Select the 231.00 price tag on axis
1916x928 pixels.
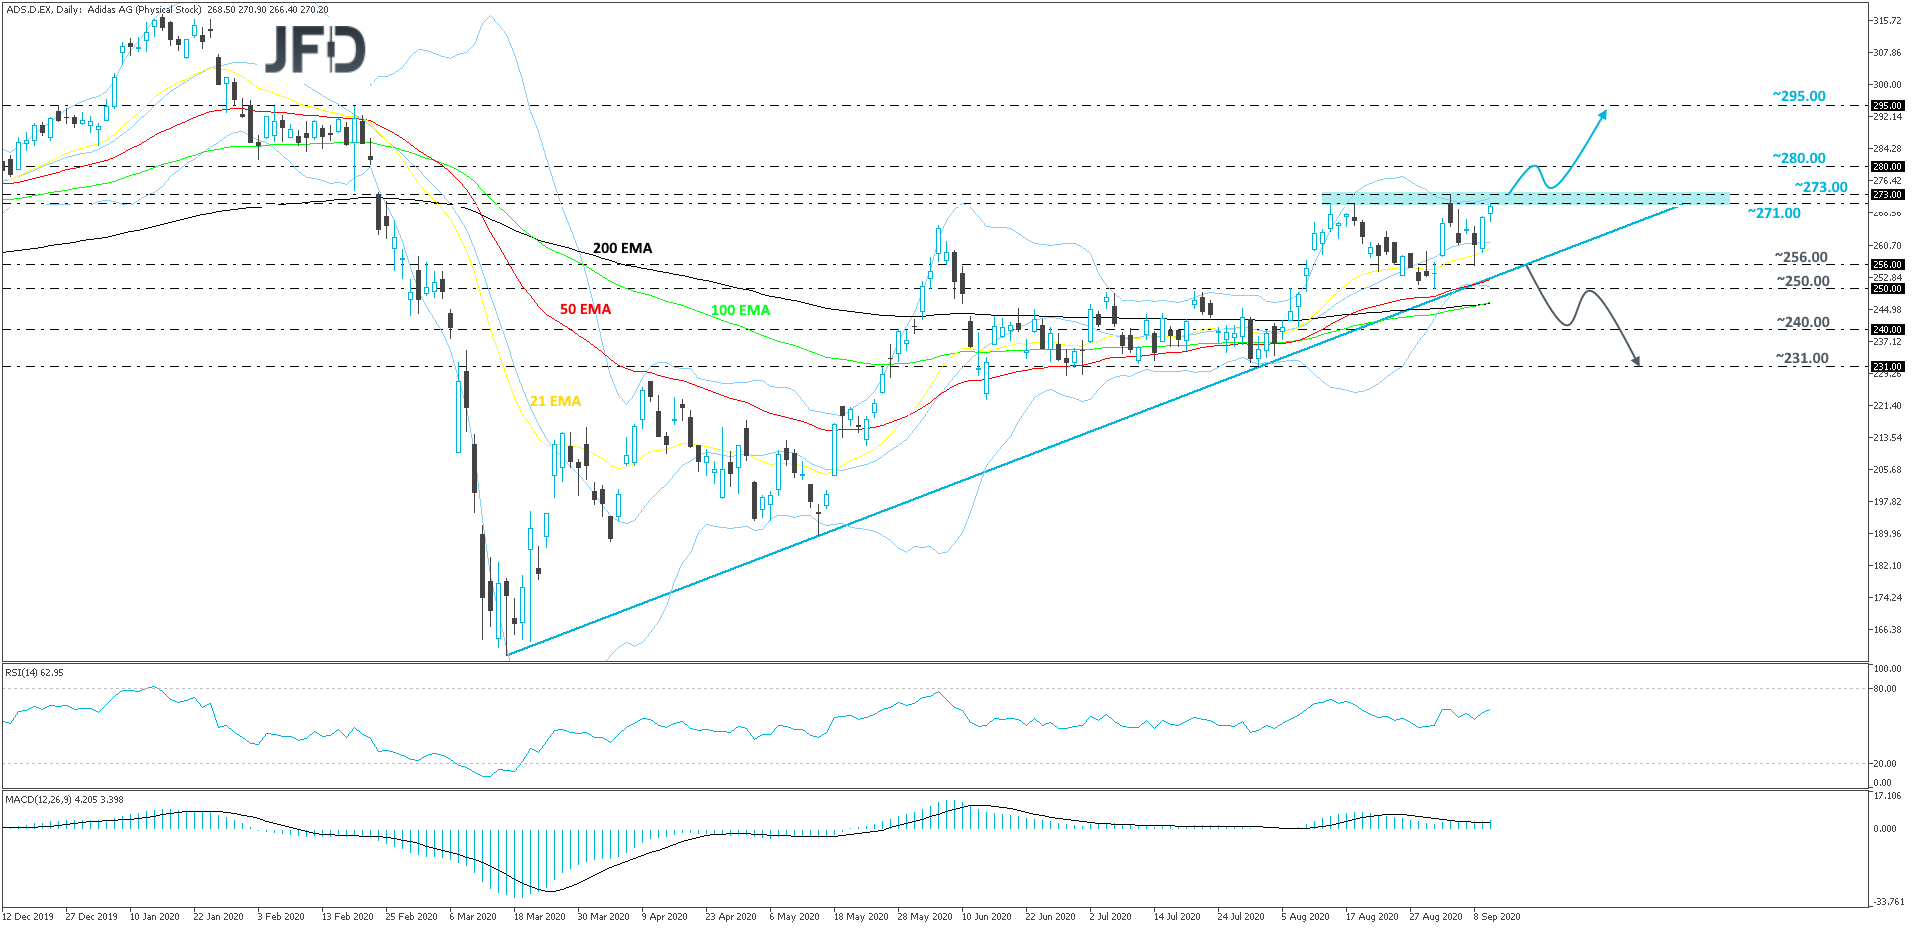(x=1887, y=367)
